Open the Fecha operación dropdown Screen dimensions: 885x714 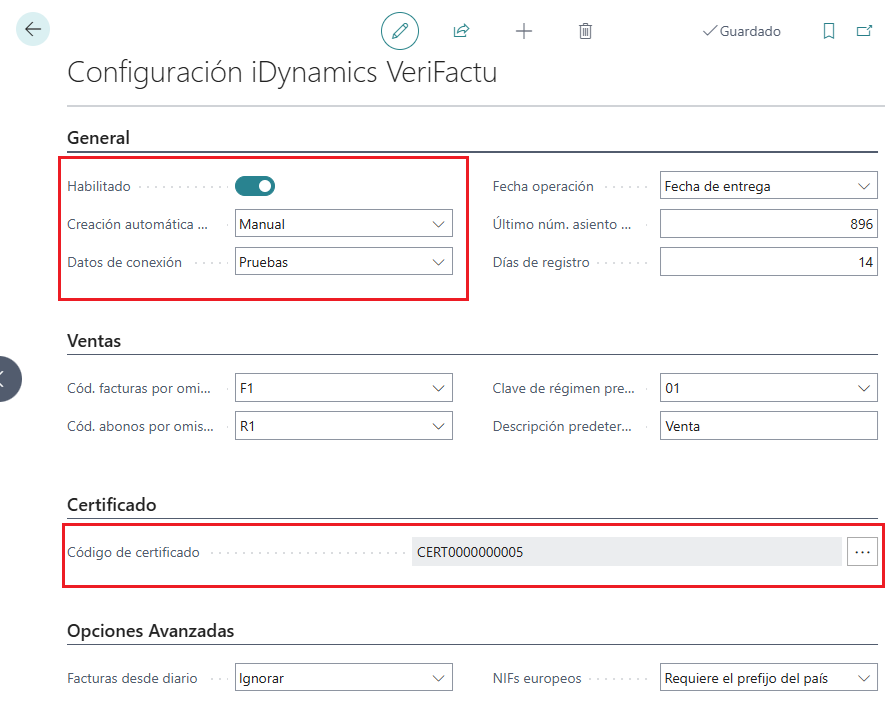768,186
